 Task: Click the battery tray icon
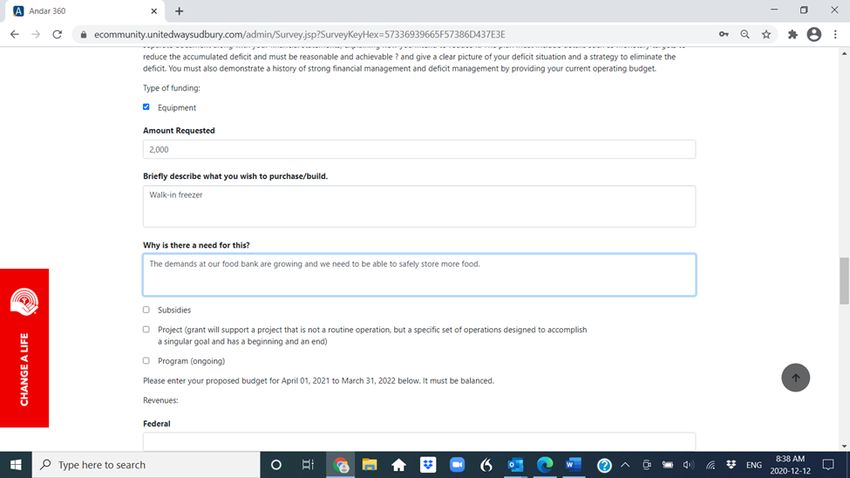click(x=667, y=464)
